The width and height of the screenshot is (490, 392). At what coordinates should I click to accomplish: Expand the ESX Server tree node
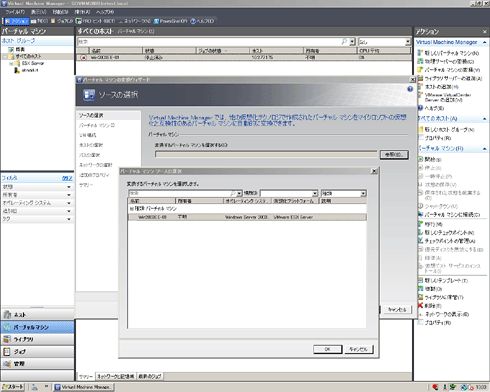click(x=11, y=63)
